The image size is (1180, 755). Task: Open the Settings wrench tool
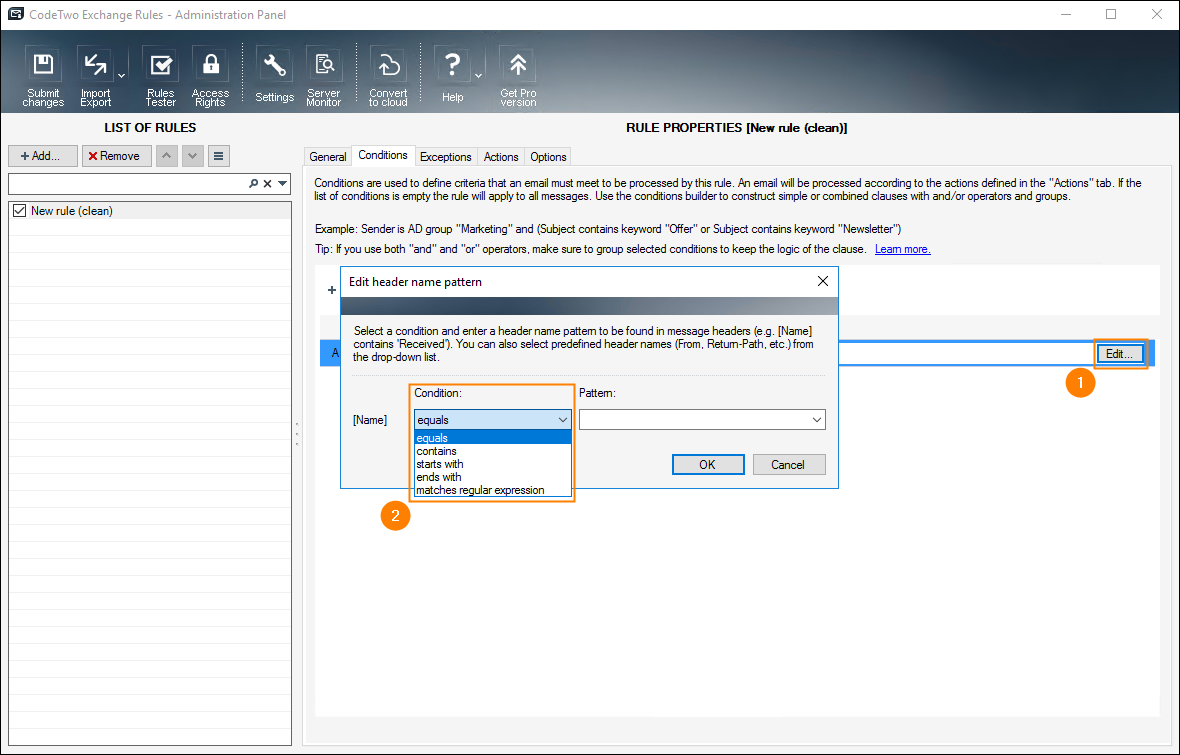click(x=274, y=76)
